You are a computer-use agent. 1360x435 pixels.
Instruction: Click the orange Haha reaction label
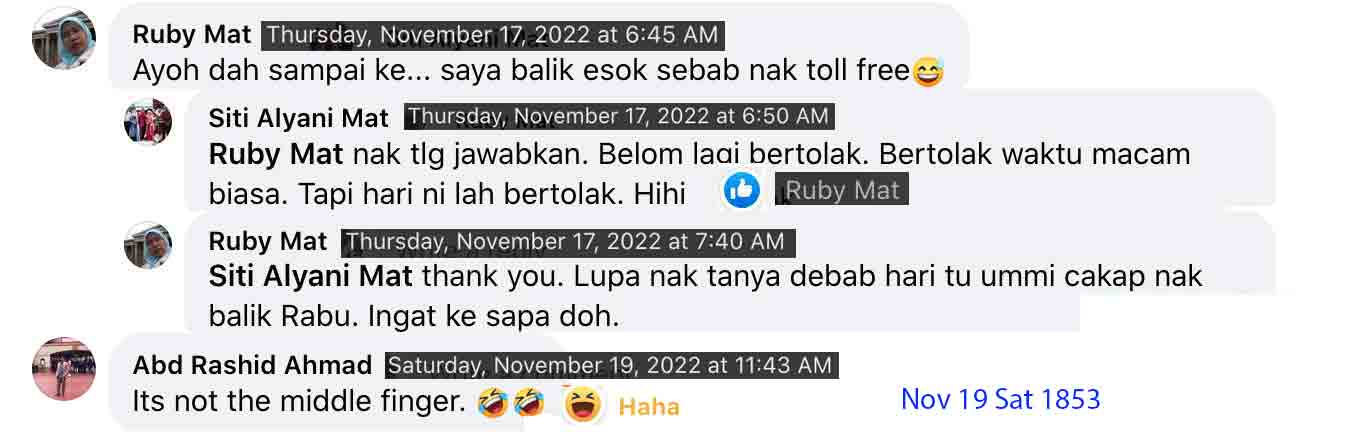tap(649, 406)
